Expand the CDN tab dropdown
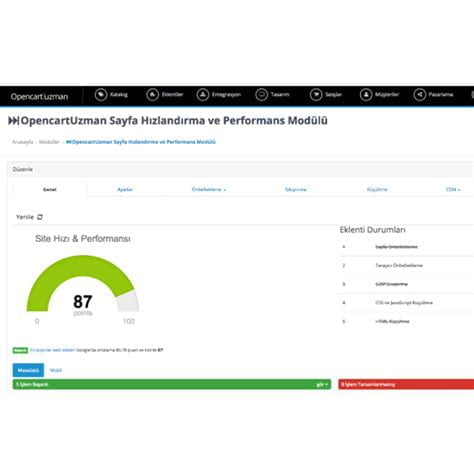 click(453, 190)
